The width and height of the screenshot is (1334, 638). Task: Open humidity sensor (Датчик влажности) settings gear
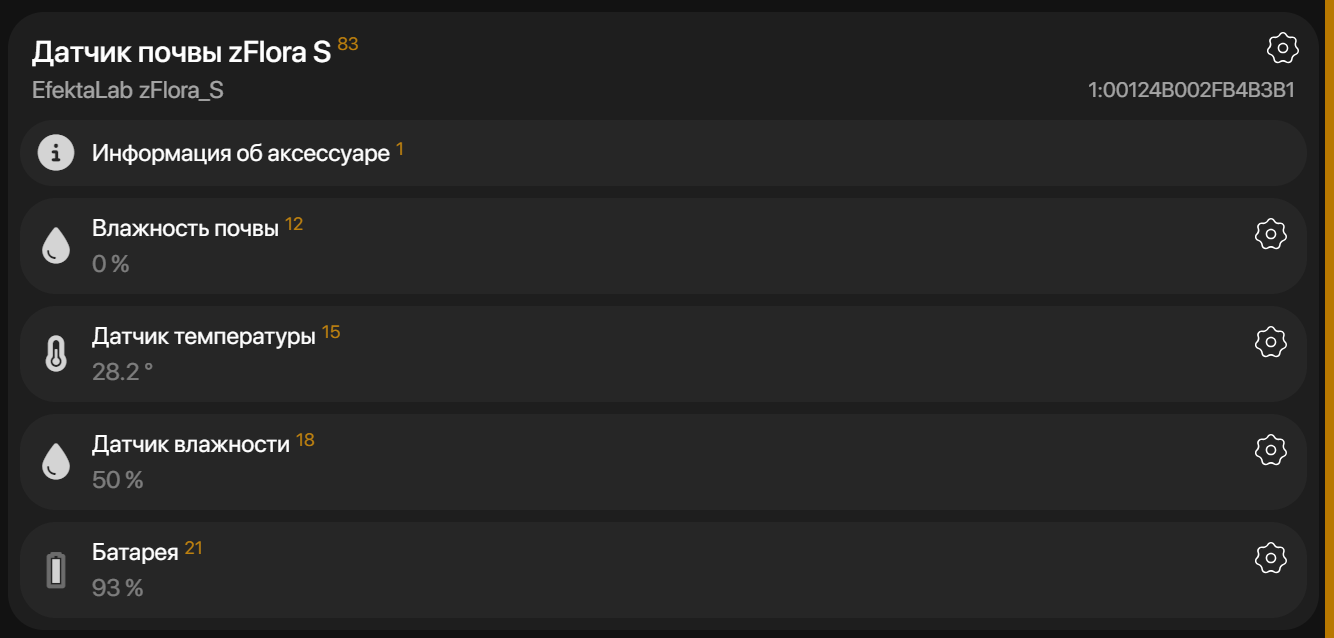click(x=1270, y=450)
